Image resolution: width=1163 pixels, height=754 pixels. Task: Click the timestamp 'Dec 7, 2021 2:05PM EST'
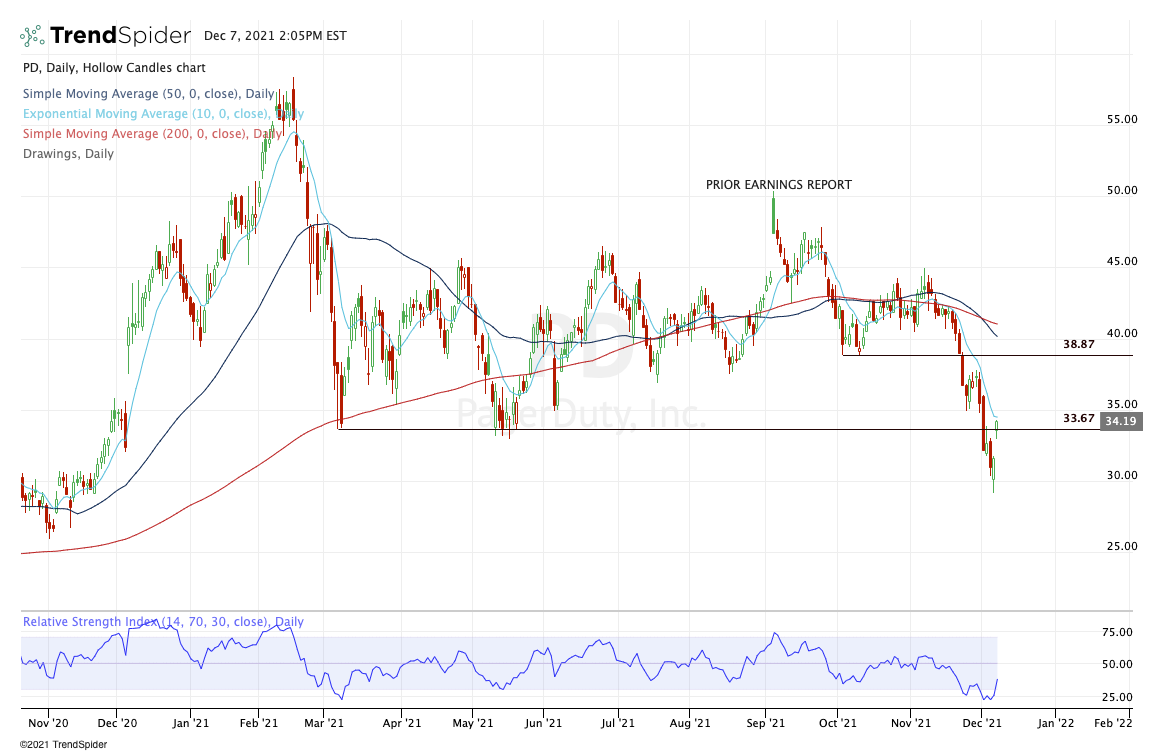click(275, 36)
